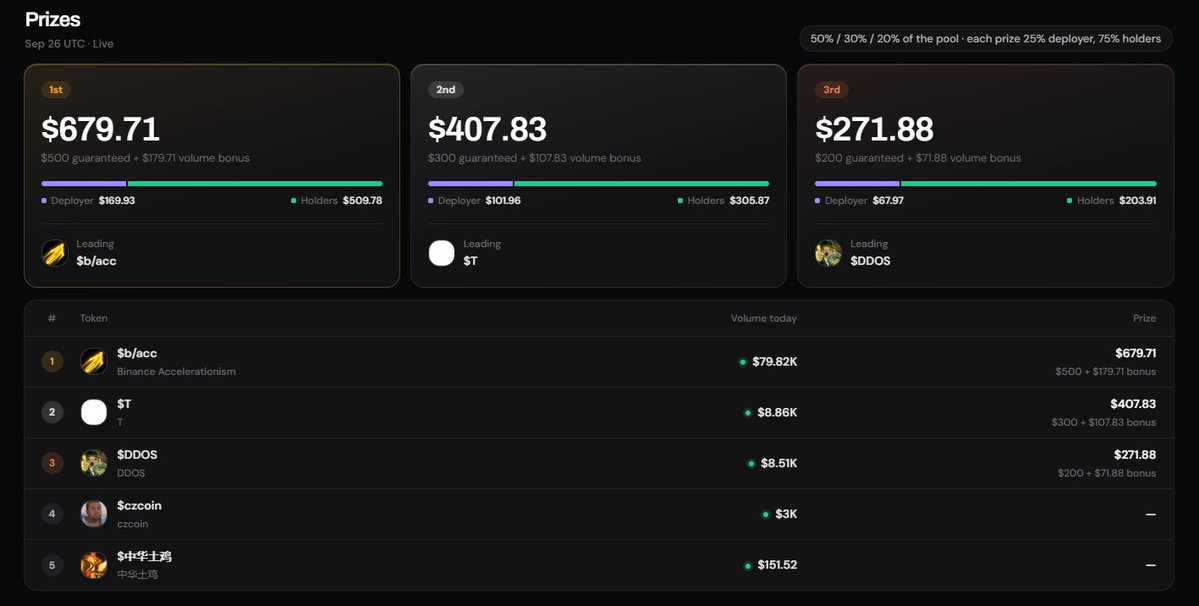The height and width of the screenshot is (606, 1199).
Task: Click 'Deployer $67.97' in 3rd card
Action: point(859,200)
